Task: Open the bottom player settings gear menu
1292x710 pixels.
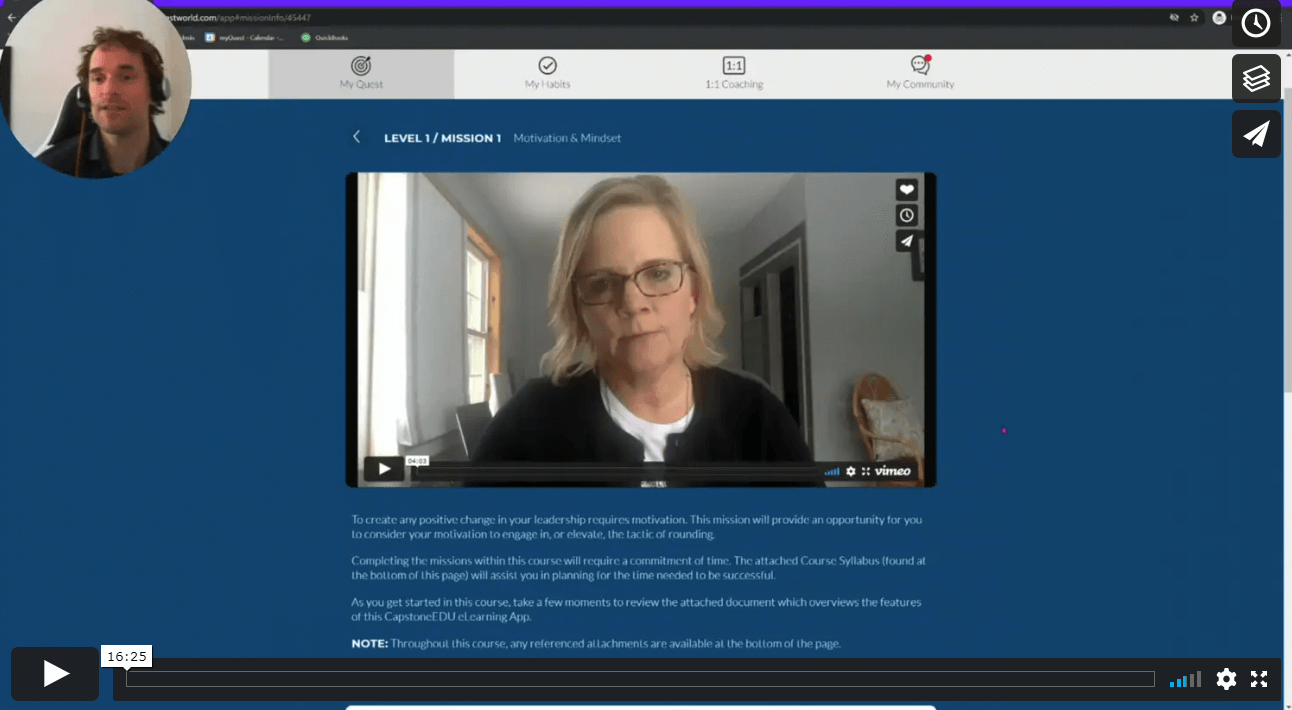Action: click(x=1226, y=679)
